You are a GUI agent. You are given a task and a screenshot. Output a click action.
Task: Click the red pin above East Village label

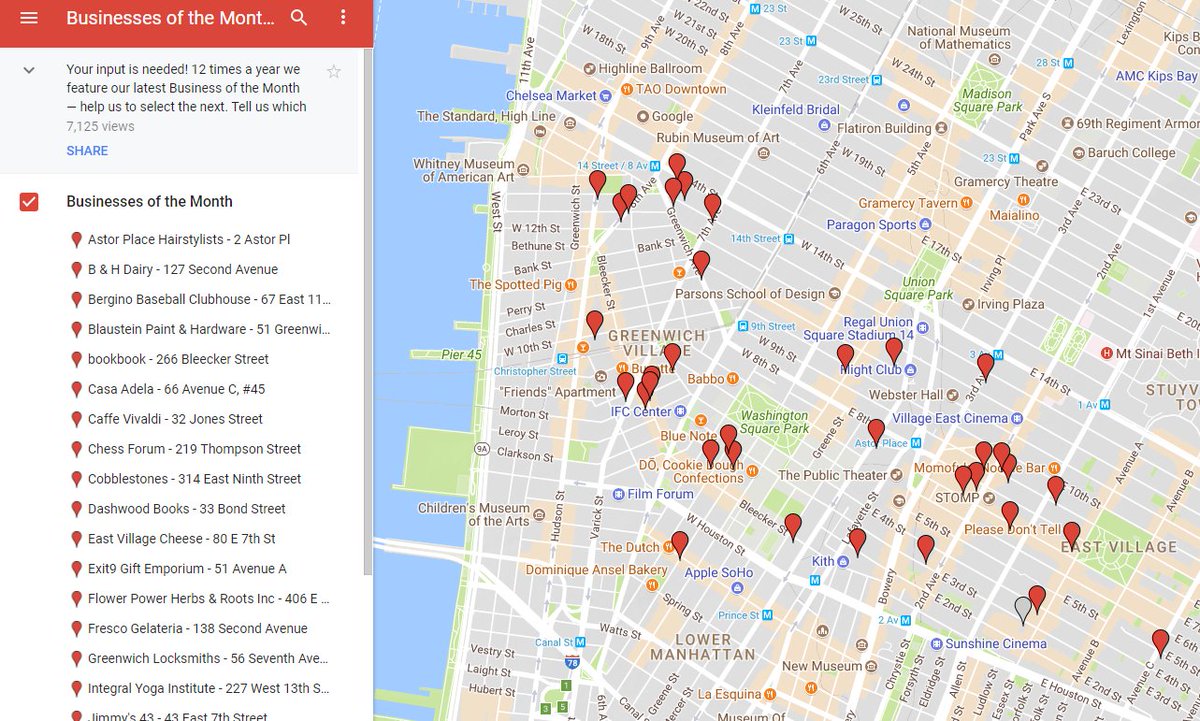[1072, 535]
